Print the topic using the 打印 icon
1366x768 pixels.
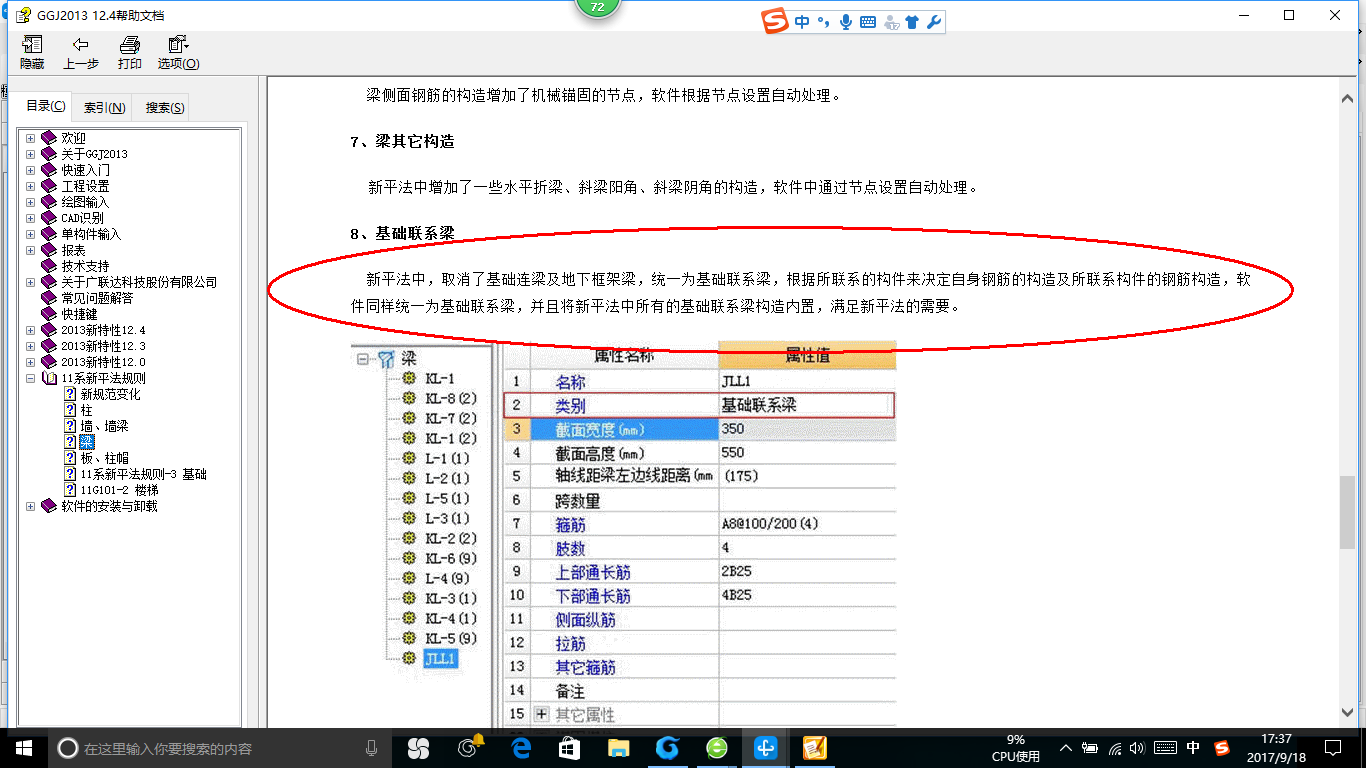[130, 52]
